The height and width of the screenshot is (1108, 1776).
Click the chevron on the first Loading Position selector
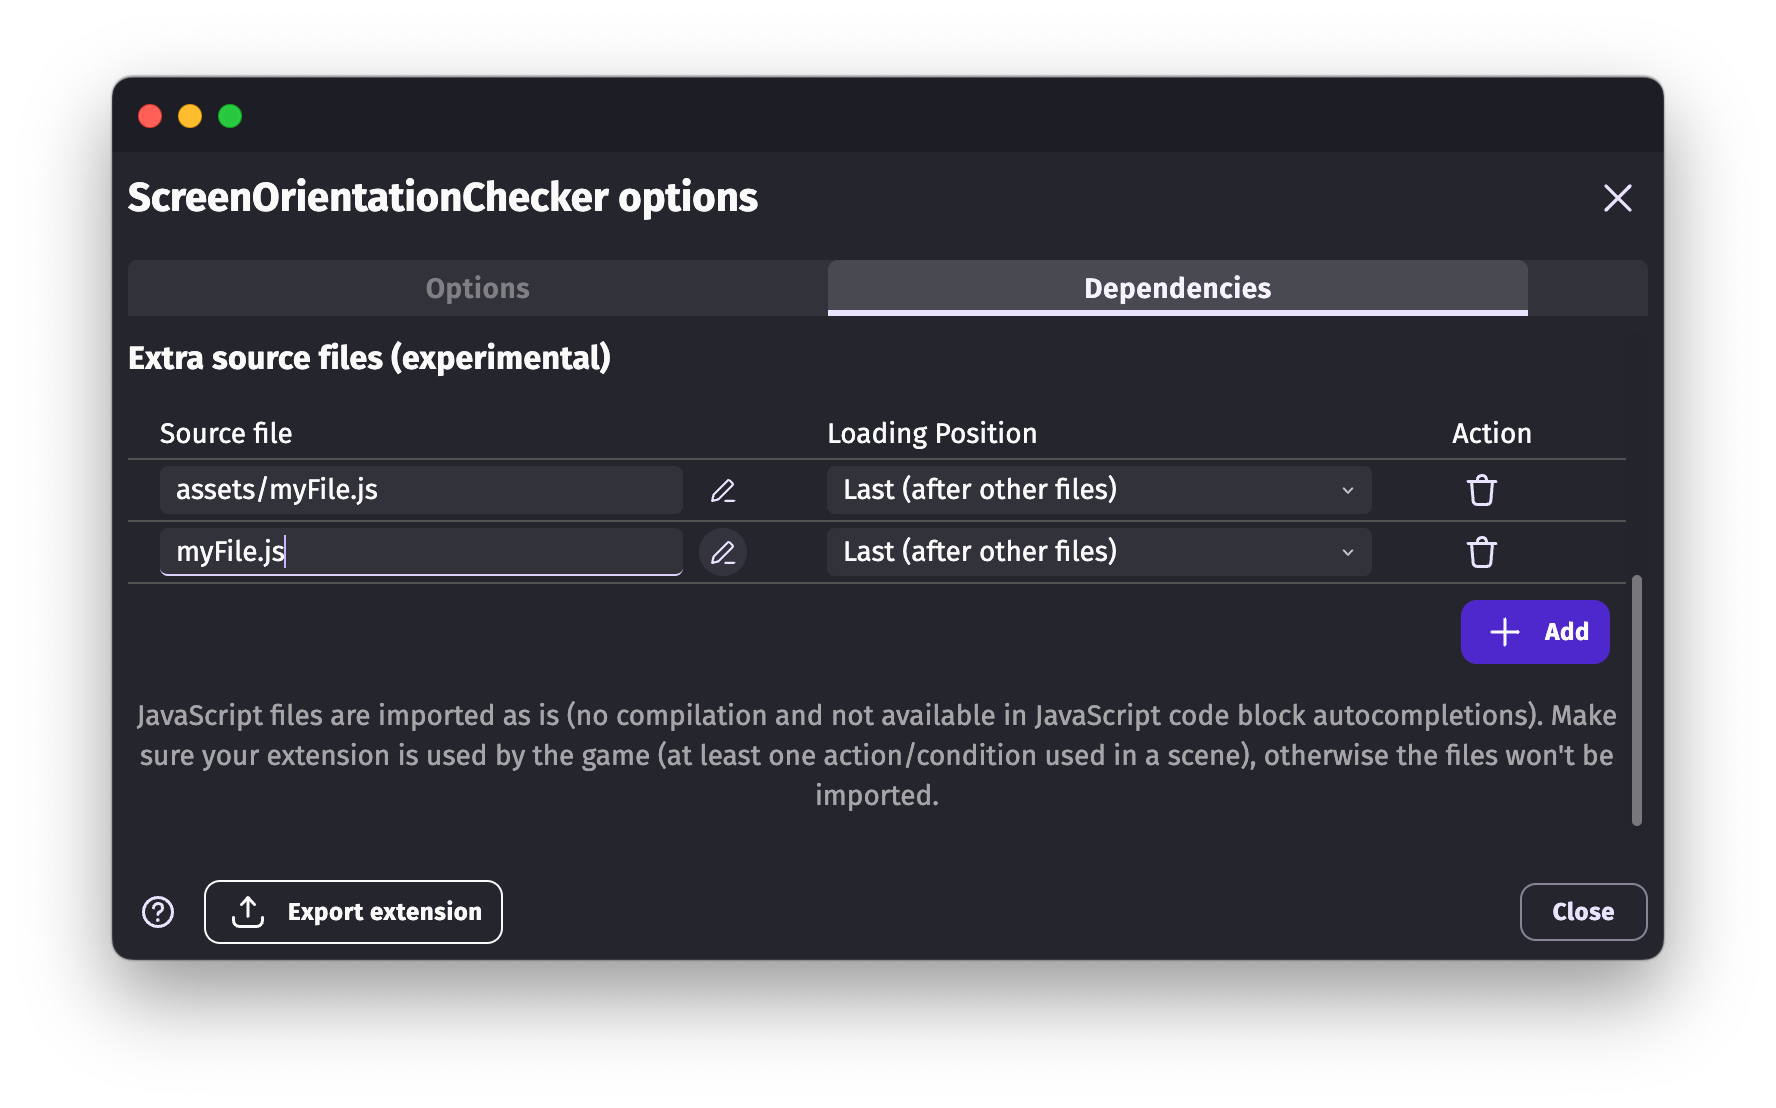(x=1346, y=490)
